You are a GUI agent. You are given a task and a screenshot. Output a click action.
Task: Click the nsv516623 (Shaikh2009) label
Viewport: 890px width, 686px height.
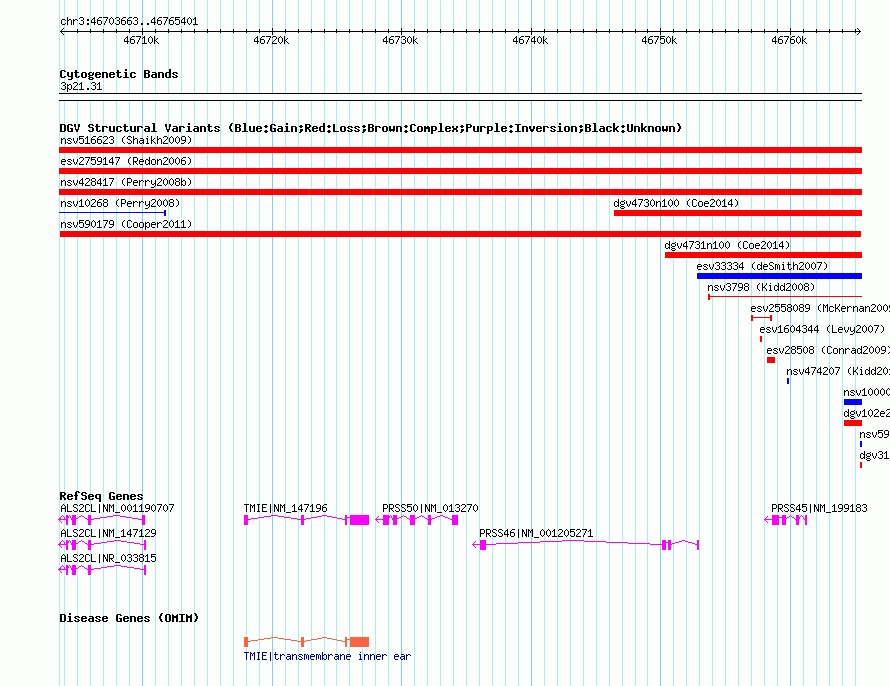(126, 140)
